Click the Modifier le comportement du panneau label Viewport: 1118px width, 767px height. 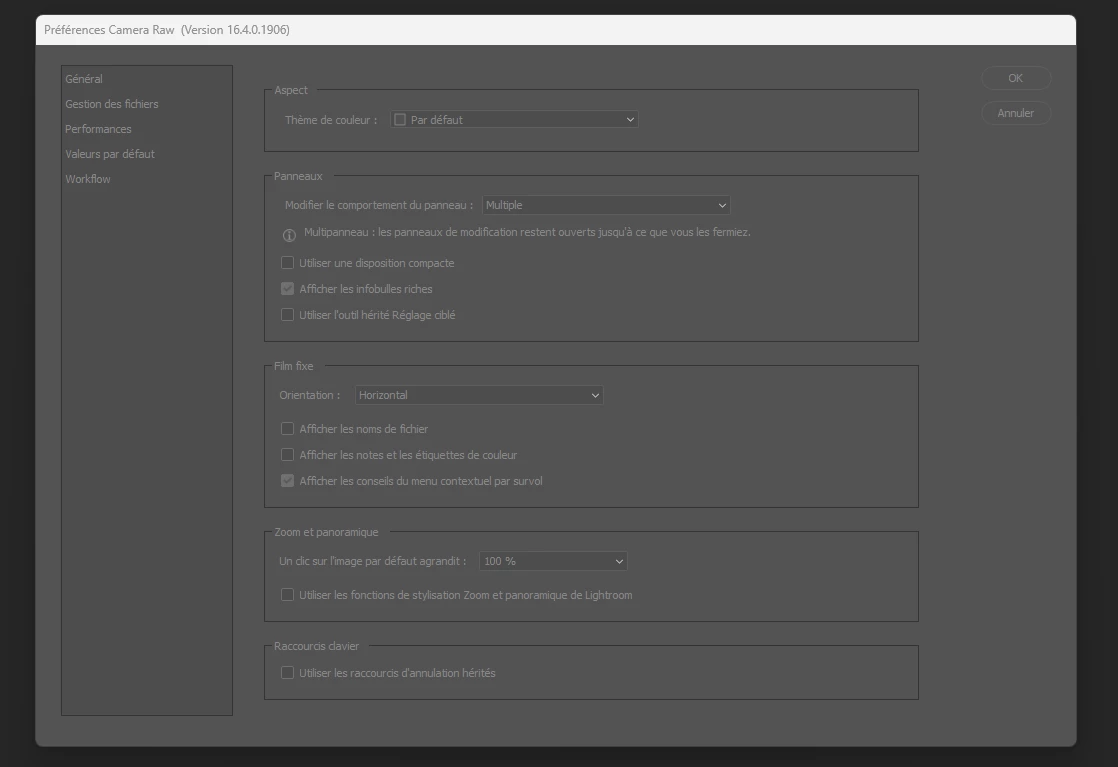[379, 205]
